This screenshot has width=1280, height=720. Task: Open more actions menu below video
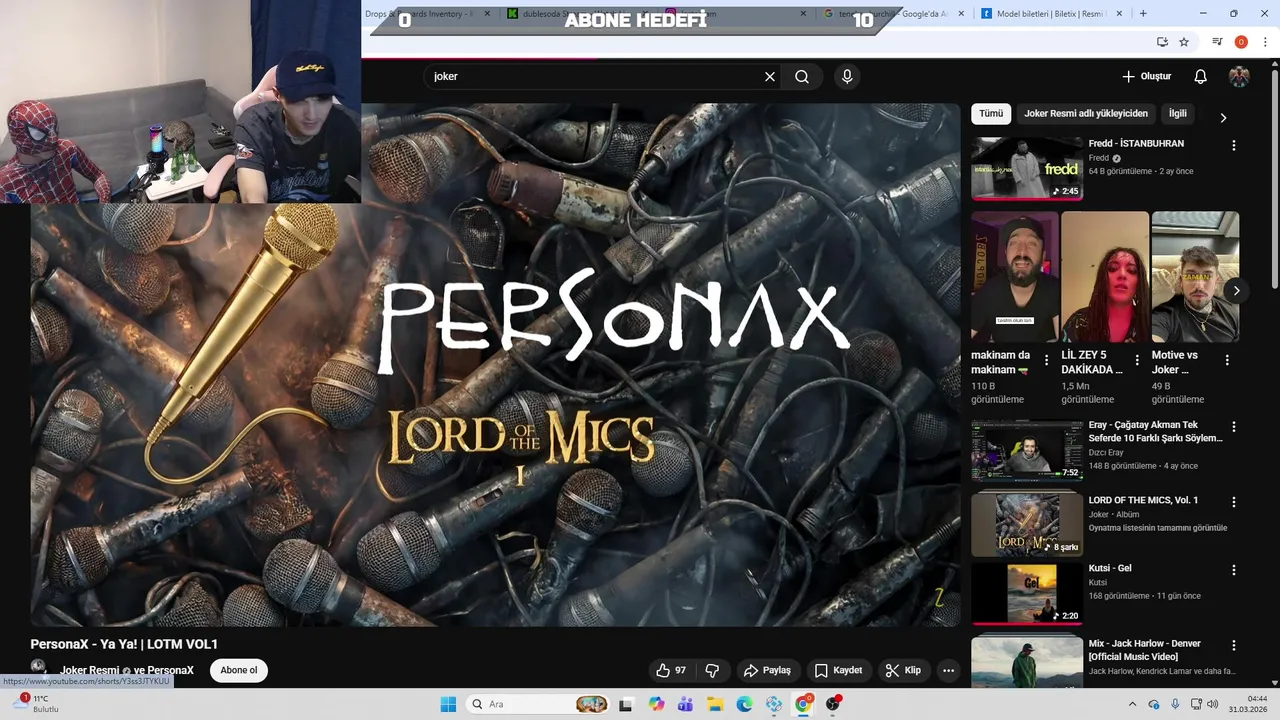coord(948,670)
